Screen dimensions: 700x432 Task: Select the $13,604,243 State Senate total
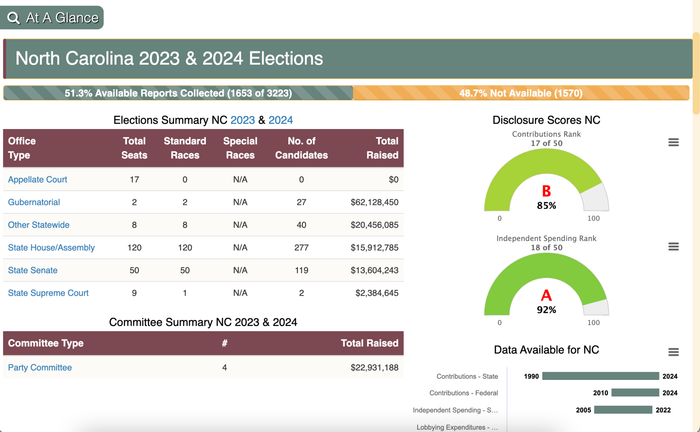[x=375, y=270]
